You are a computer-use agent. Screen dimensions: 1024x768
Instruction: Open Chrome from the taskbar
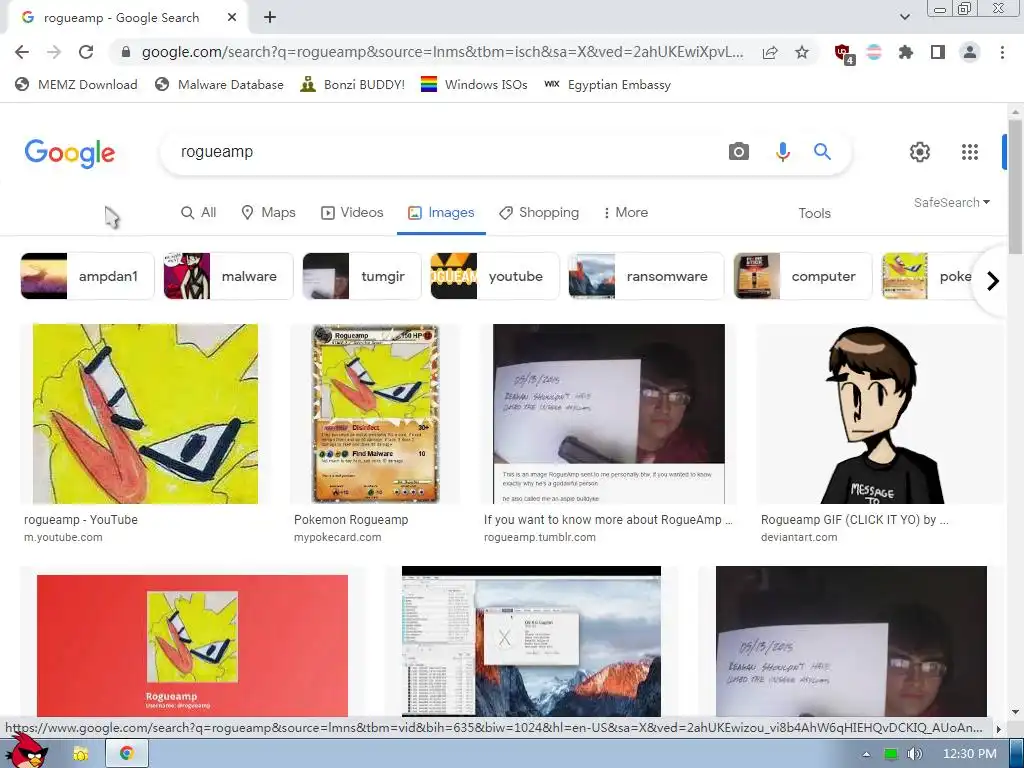127,753
